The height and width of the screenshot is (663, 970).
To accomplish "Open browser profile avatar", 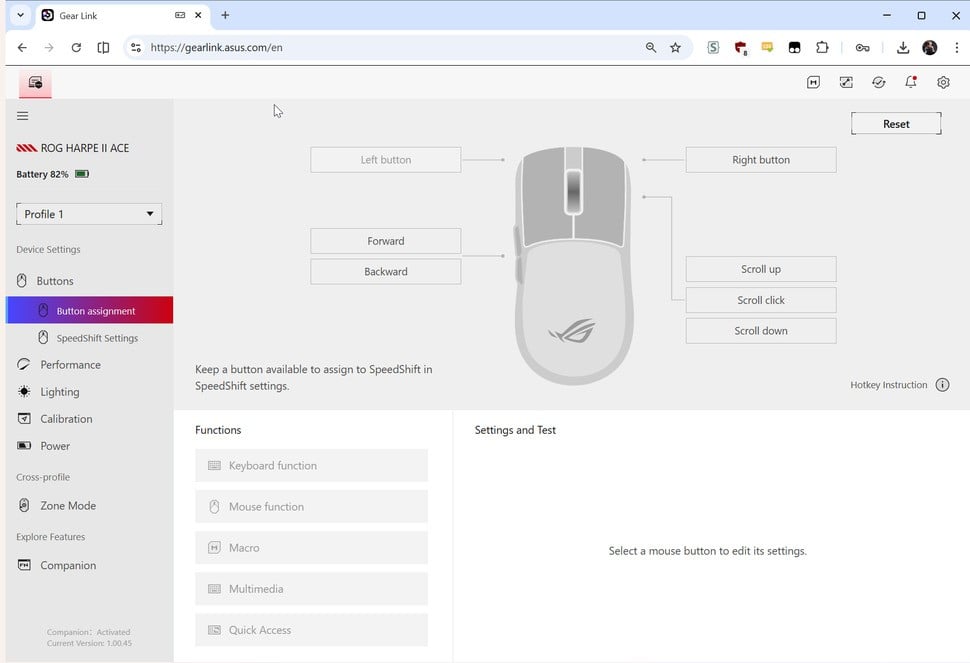I will point(929,48).
